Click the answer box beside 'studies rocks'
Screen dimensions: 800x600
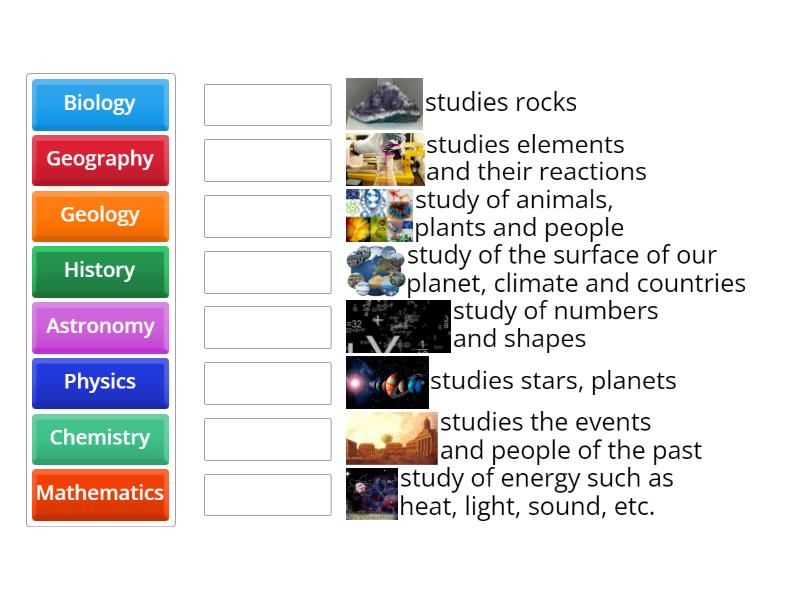(267, 104)
